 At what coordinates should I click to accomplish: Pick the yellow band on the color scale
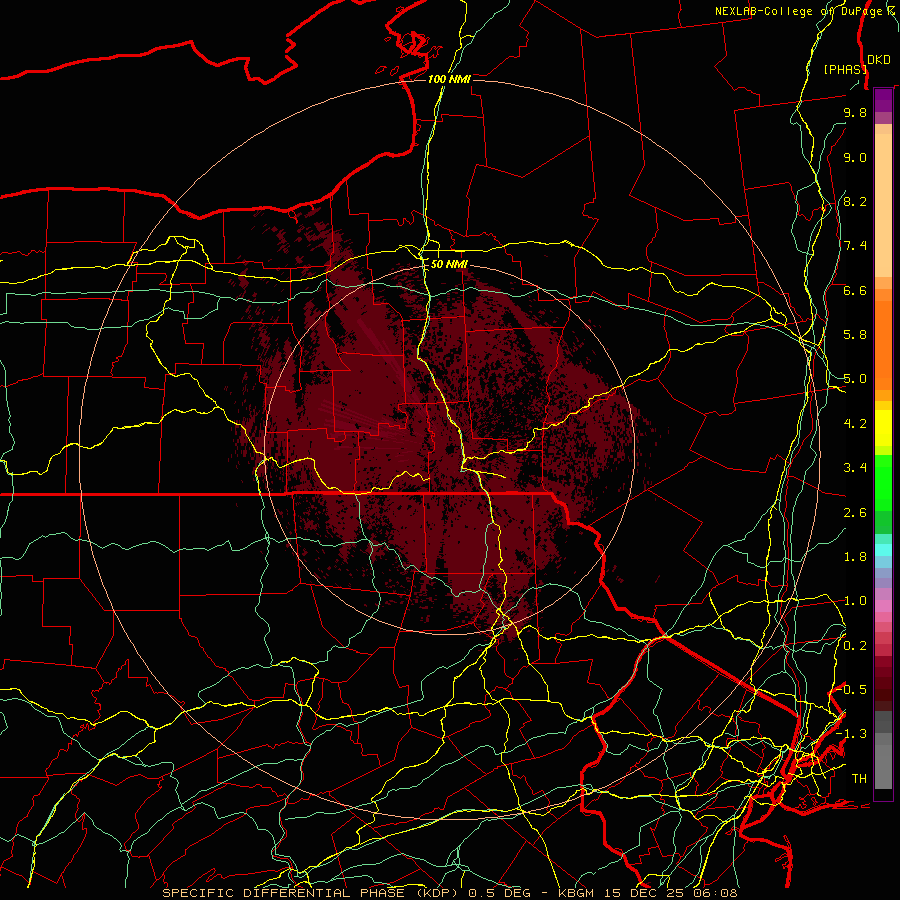(883, 428)
